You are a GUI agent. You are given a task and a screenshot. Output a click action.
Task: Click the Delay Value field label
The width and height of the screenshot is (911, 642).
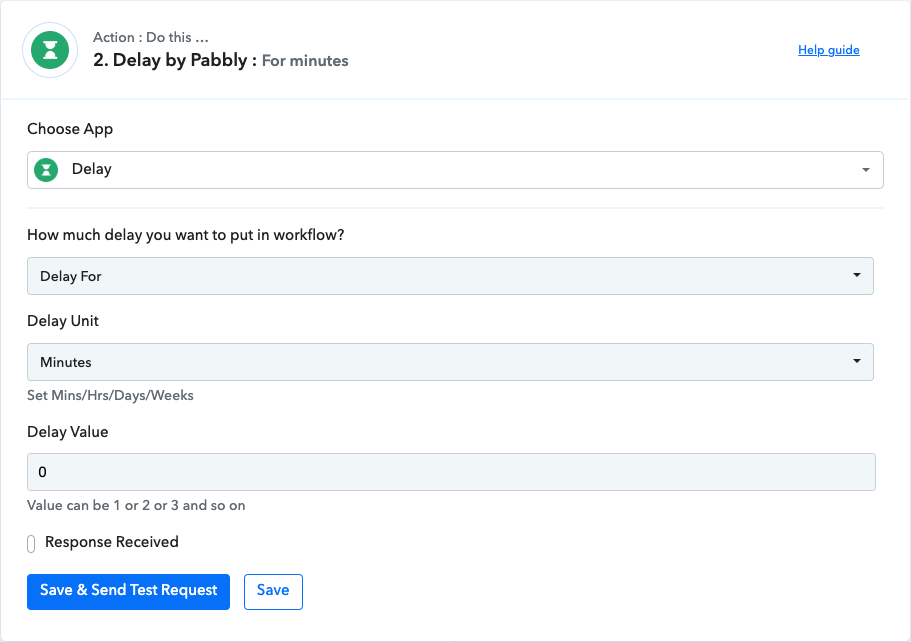(67, 432)
